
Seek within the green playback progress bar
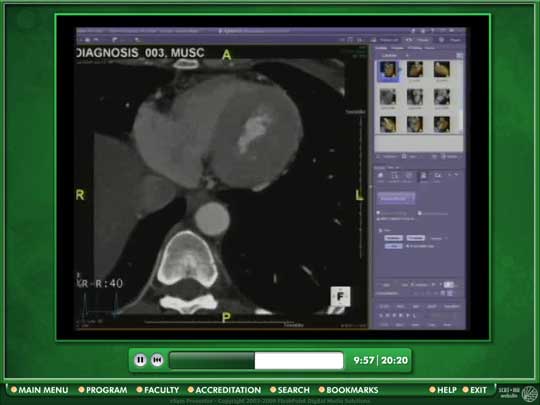pos(256,361)
